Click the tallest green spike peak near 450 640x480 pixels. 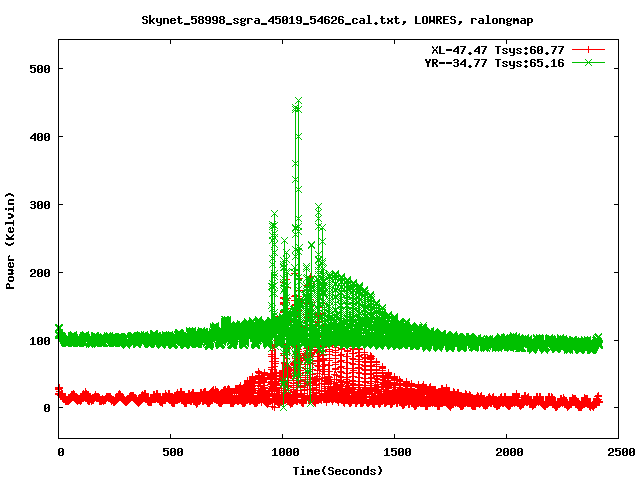(x=298, y=100)
